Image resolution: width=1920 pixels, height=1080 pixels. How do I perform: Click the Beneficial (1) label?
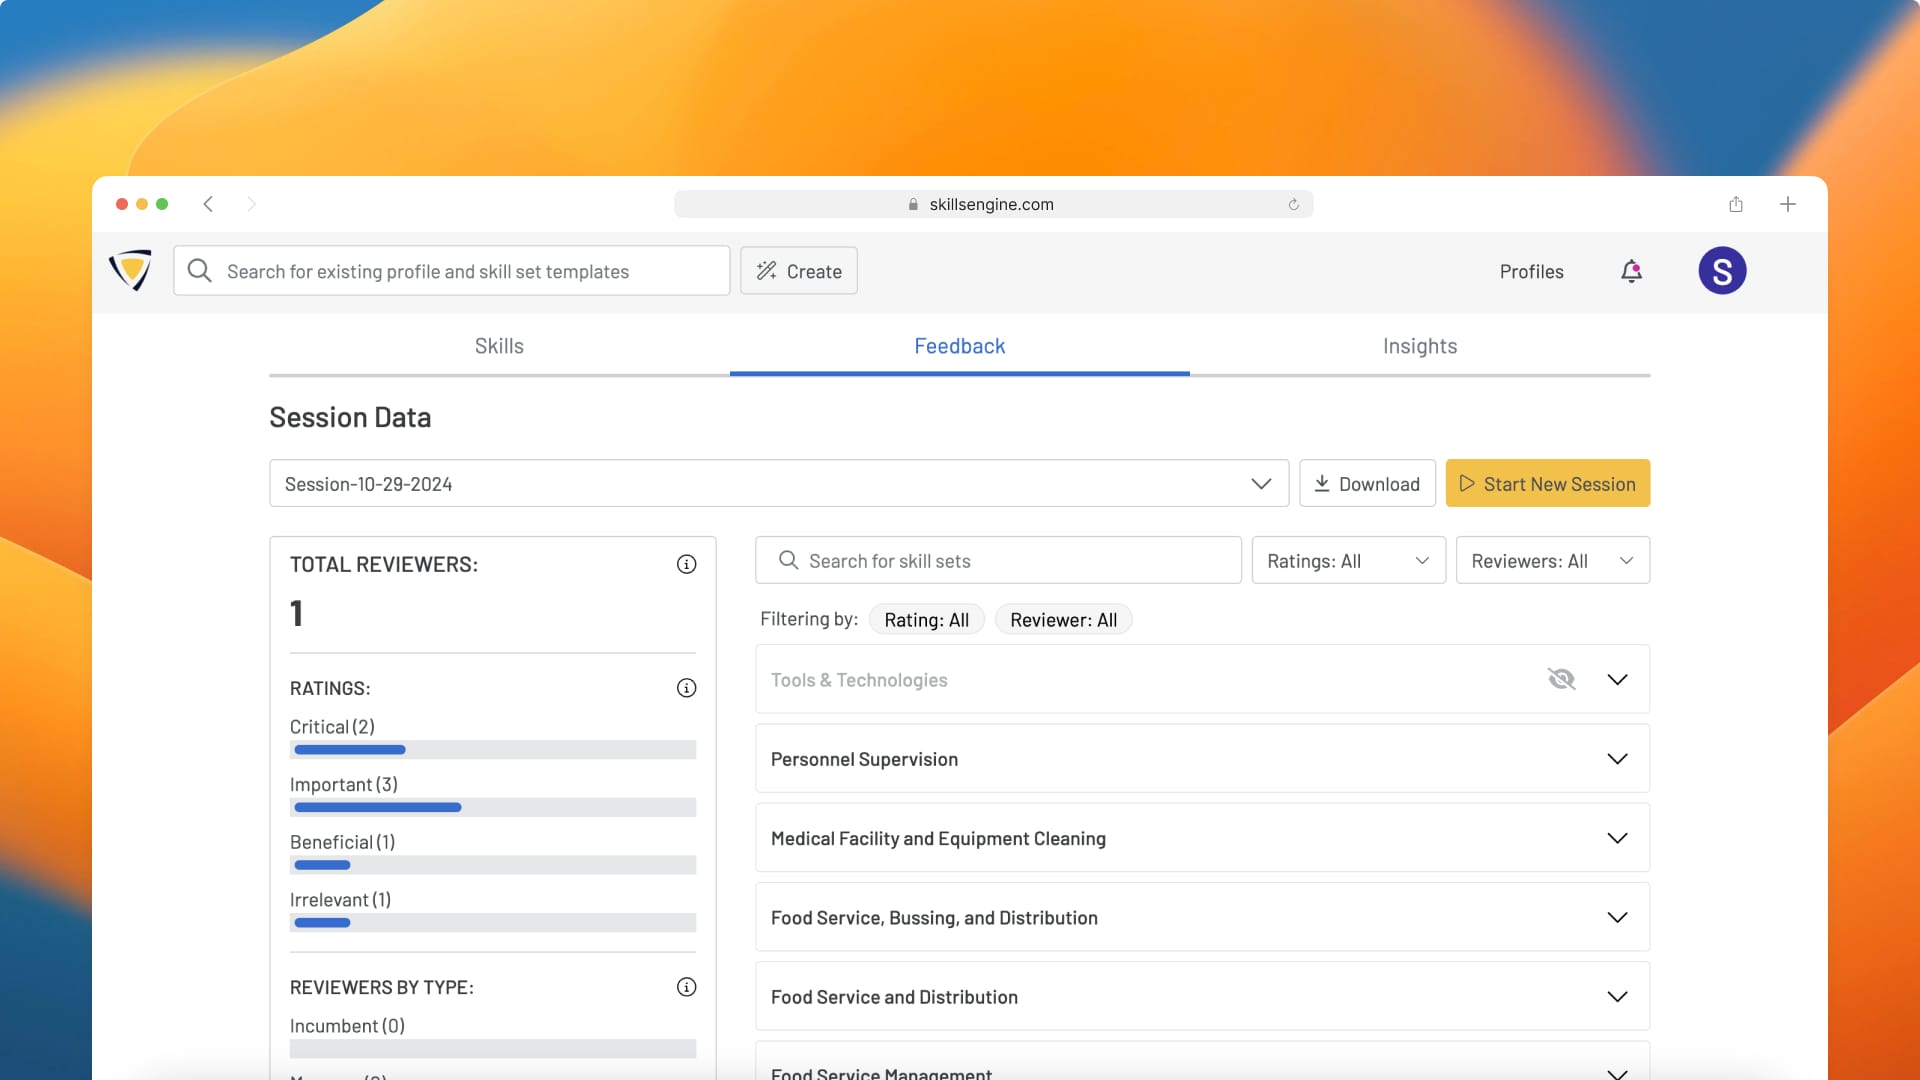342,842
